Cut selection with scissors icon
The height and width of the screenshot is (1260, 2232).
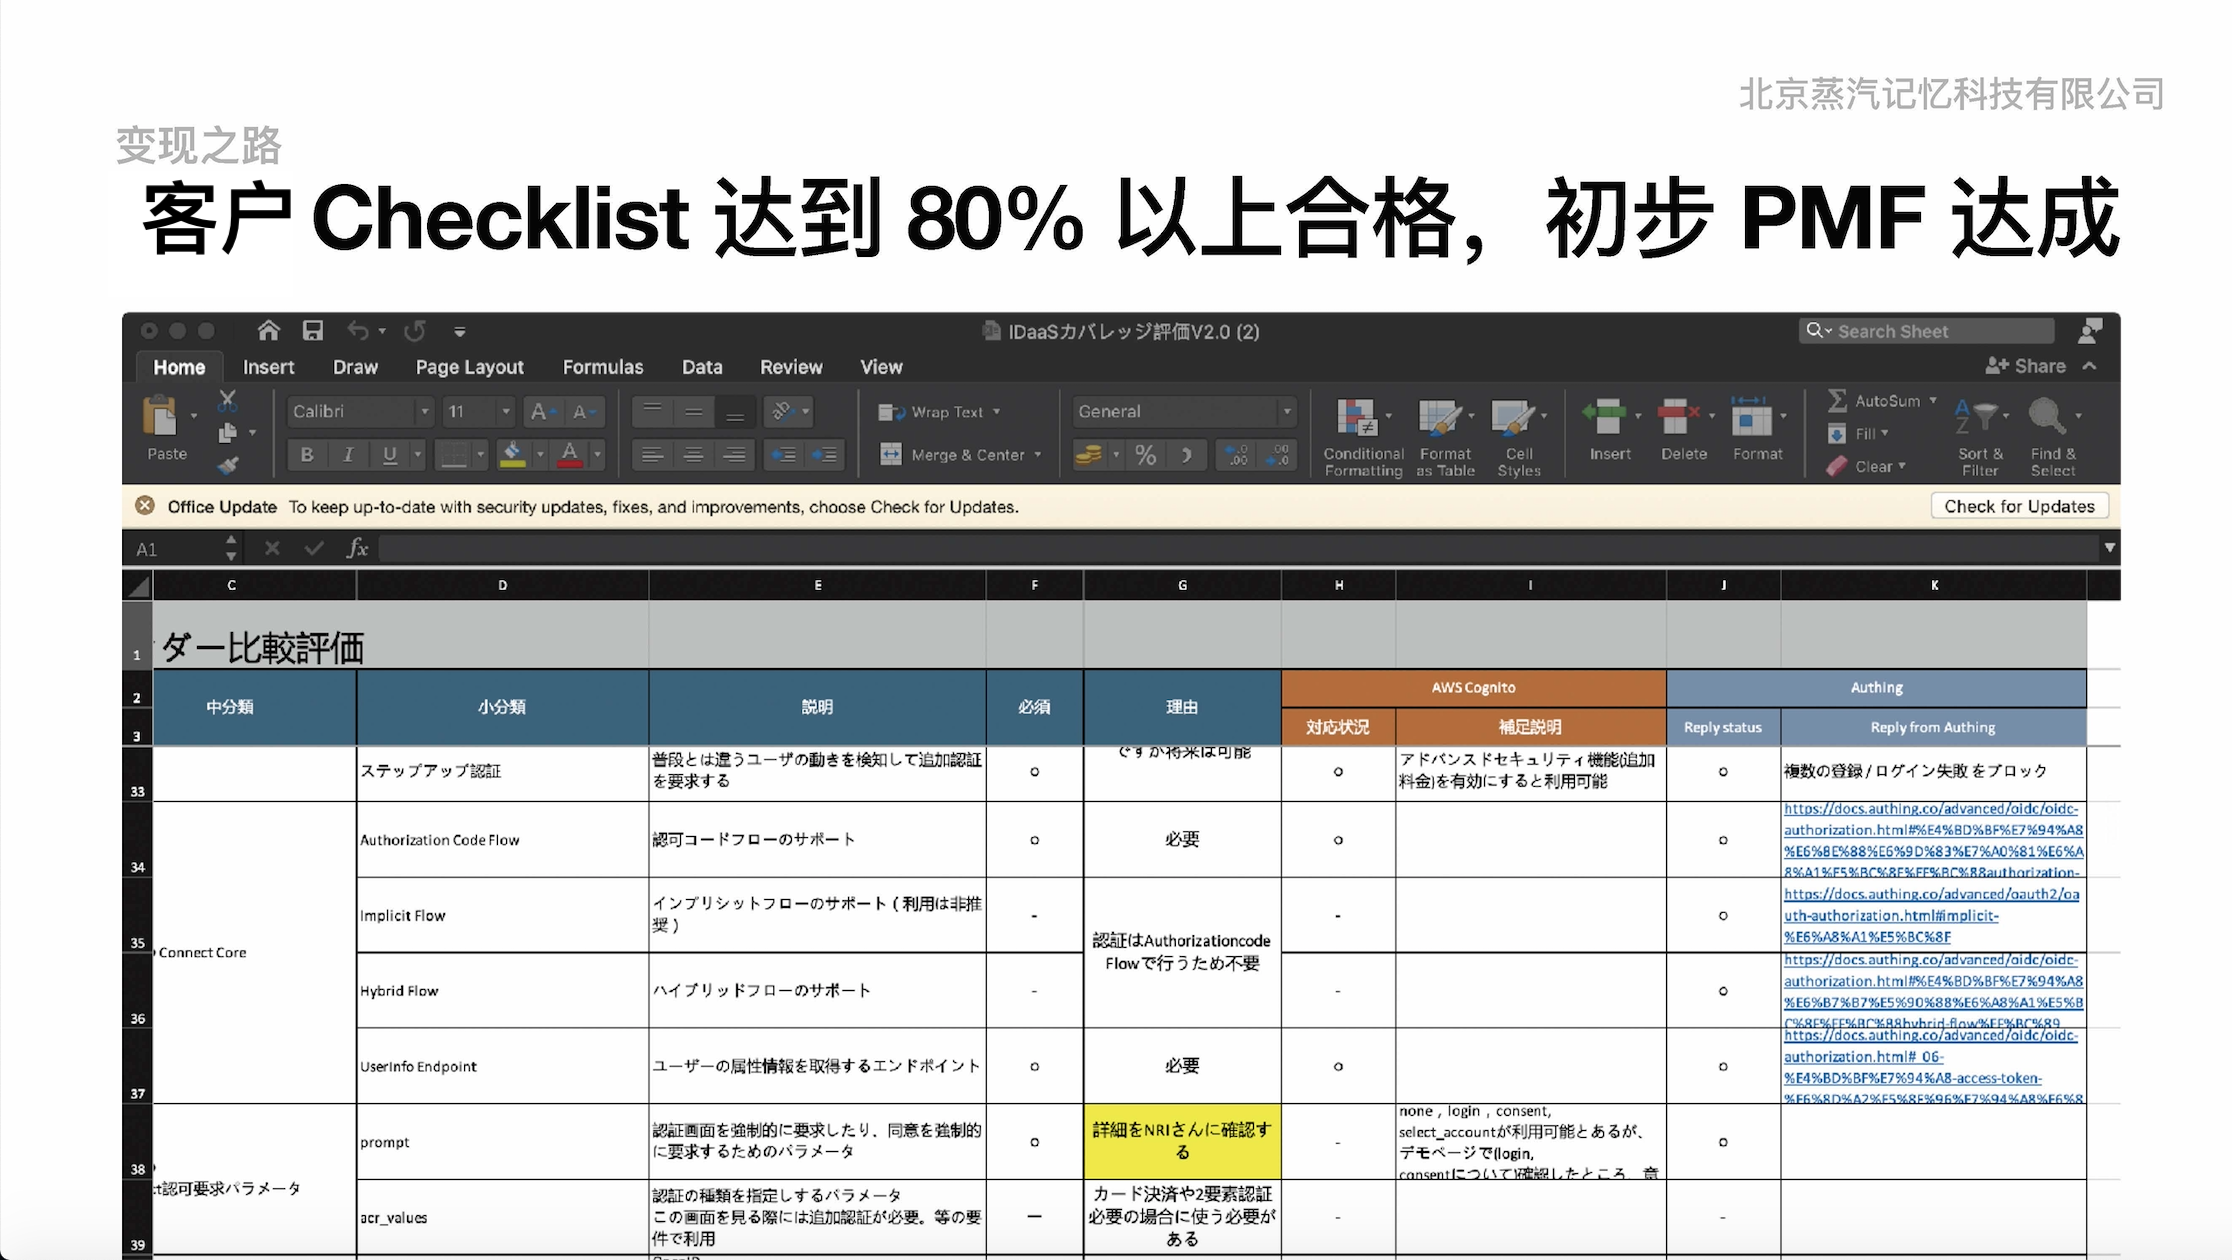click(x=228, y=401)
